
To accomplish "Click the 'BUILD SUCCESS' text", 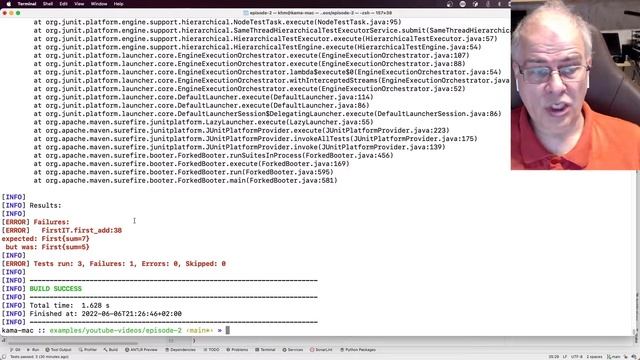I will [x=56, y=289].
